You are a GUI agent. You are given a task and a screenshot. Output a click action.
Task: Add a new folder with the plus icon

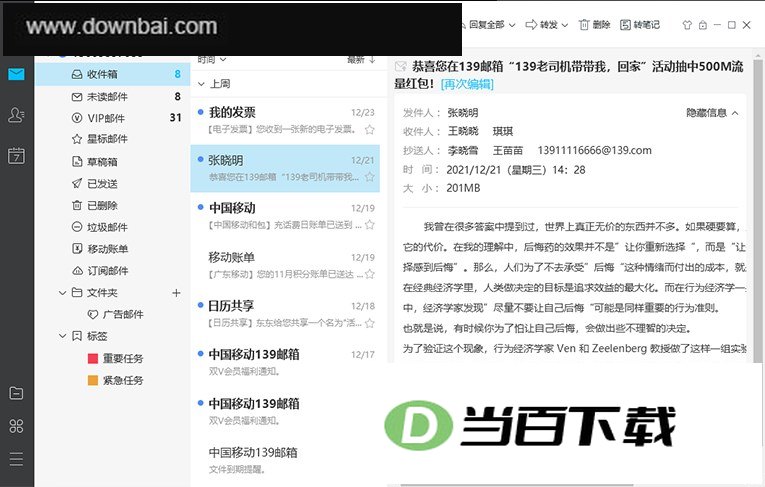pos(176,293)
